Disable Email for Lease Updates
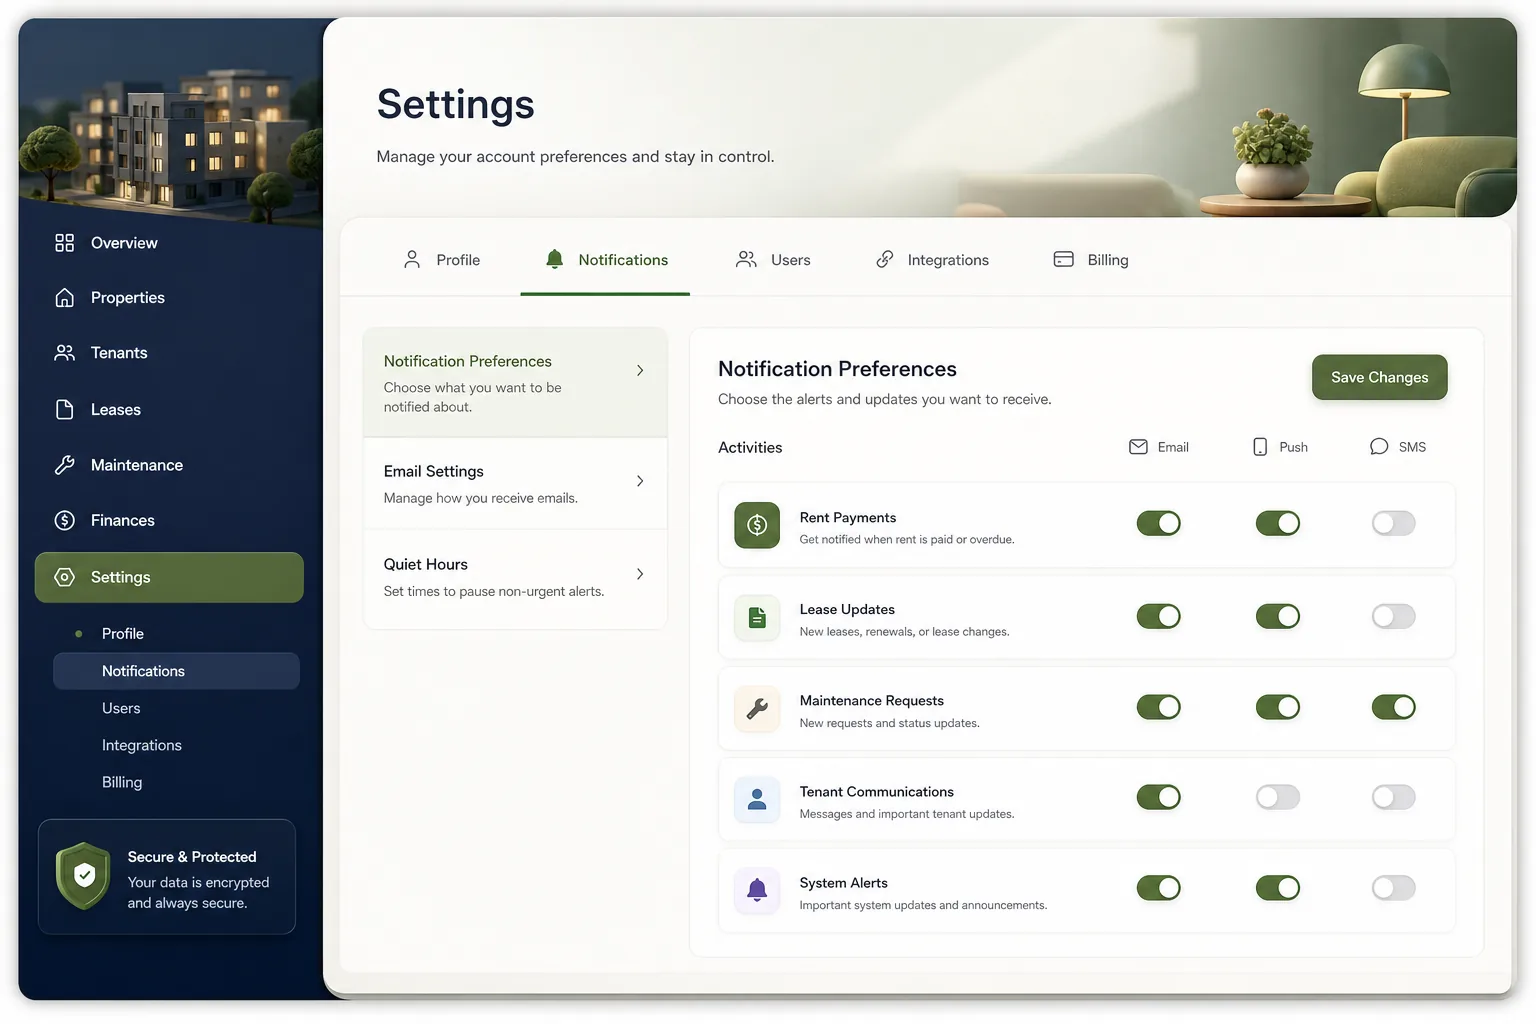Screen dimensions: 1536x1024 pos(1159,616)
